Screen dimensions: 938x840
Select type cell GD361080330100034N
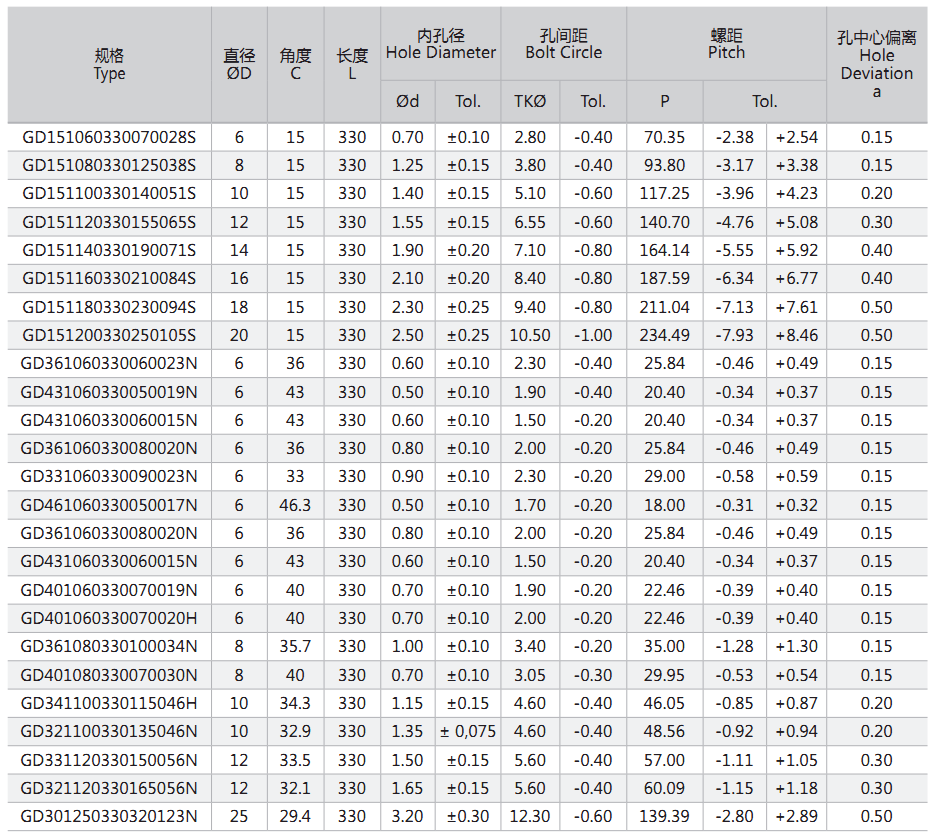pos(109,647)
